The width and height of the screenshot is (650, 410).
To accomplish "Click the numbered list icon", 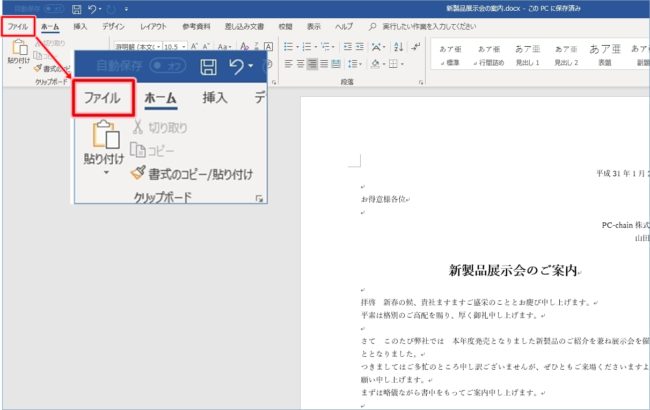I will pos(307,46).
